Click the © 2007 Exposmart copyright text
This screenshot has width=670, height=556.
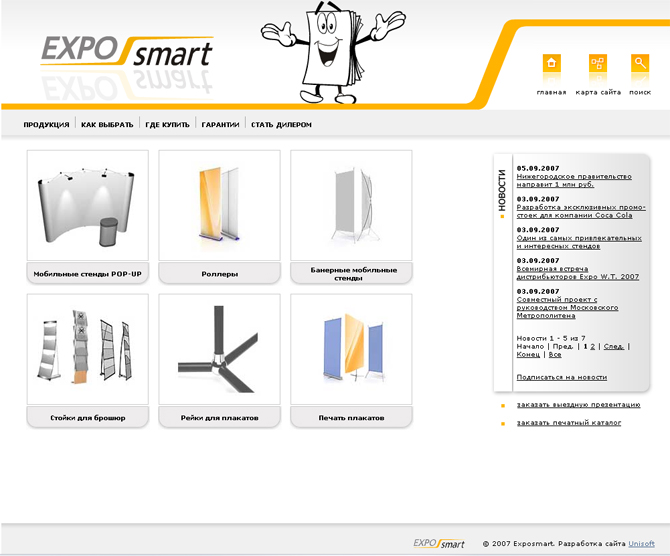pyautogui.click(x=518, y=544)
